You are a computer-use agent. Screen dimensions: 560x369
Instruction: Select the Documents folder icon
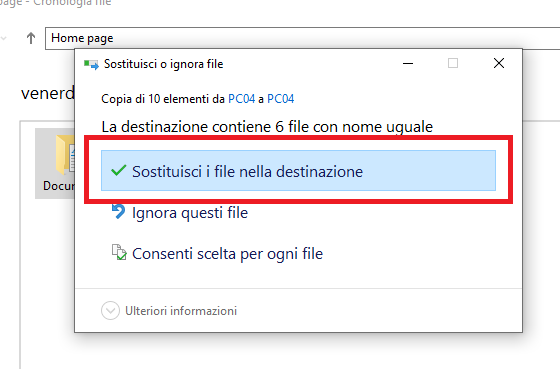(x=65, y=155)
